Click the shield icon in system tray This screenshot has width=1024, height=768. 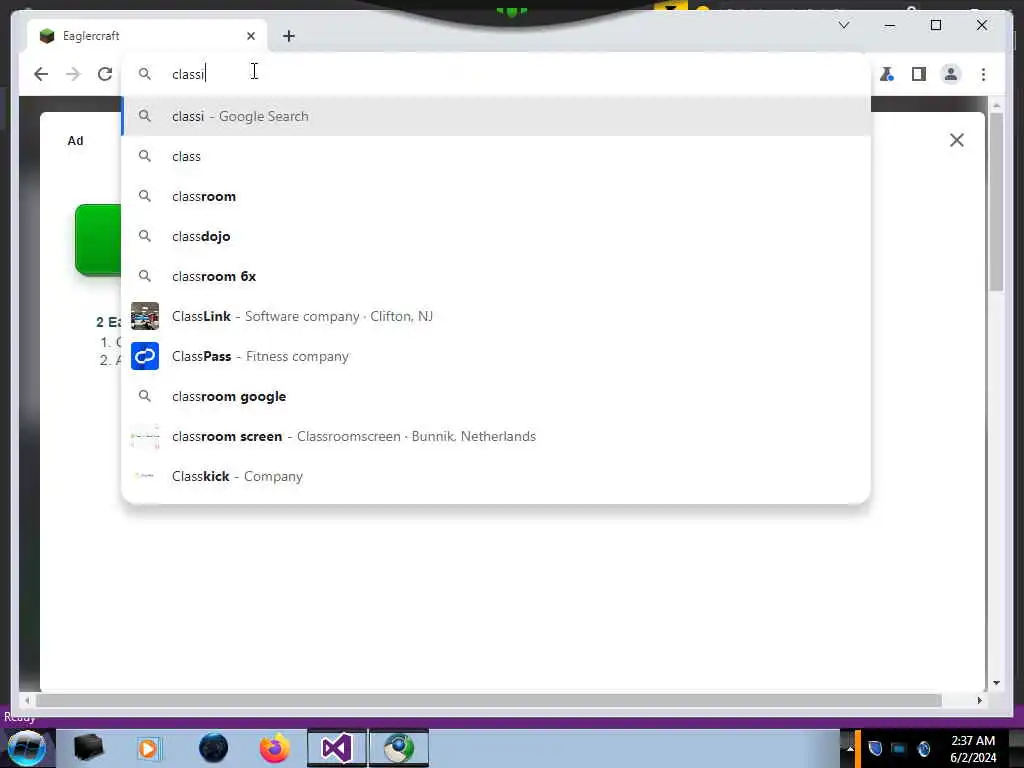[x=875, y=748]
